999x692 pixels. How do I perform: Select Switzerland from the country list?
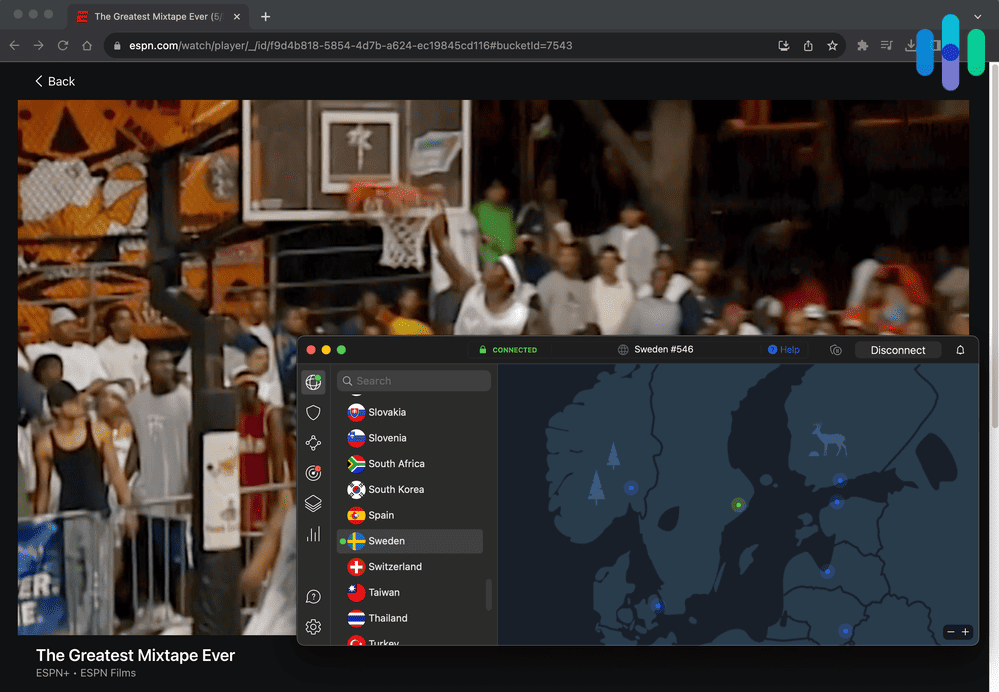tap(392, 566)
